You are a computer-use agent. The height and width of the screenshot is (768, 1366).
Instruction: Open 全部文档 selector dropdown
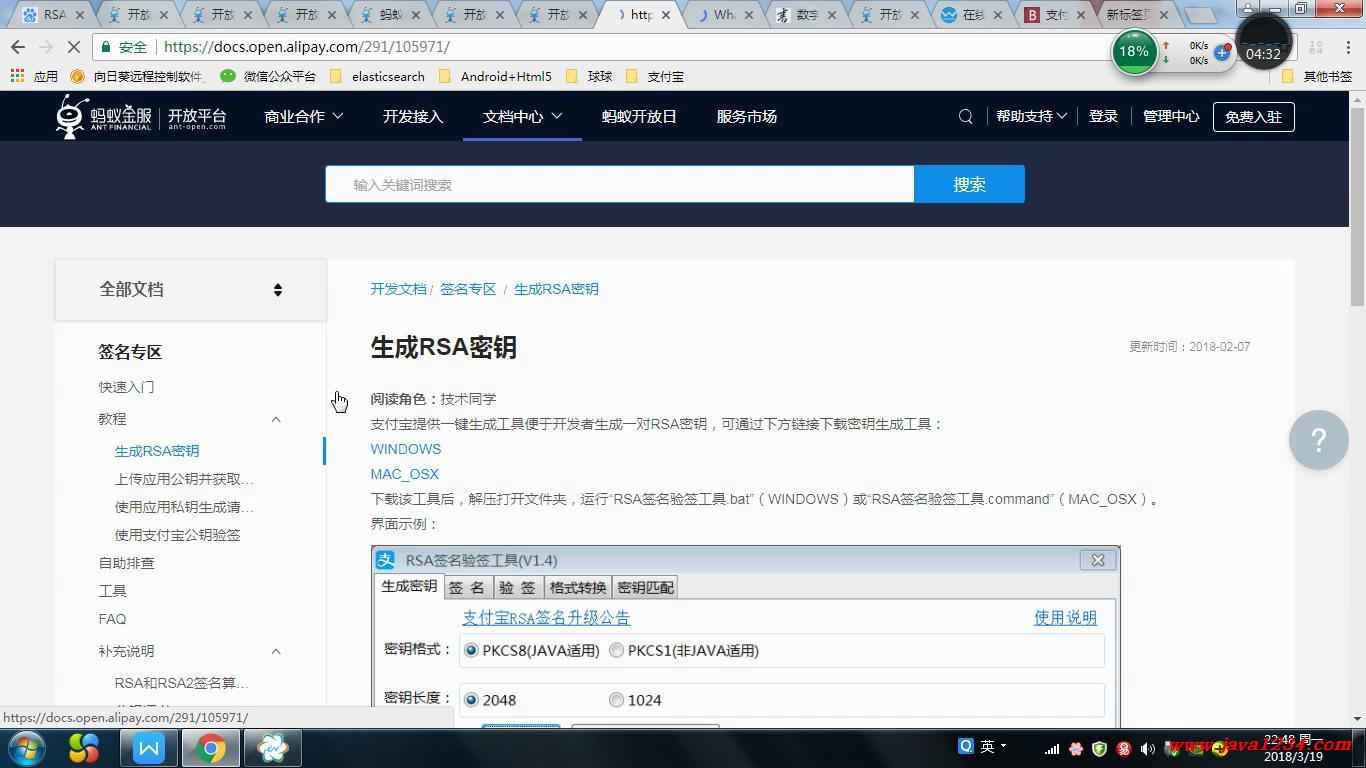coord(190,290)
